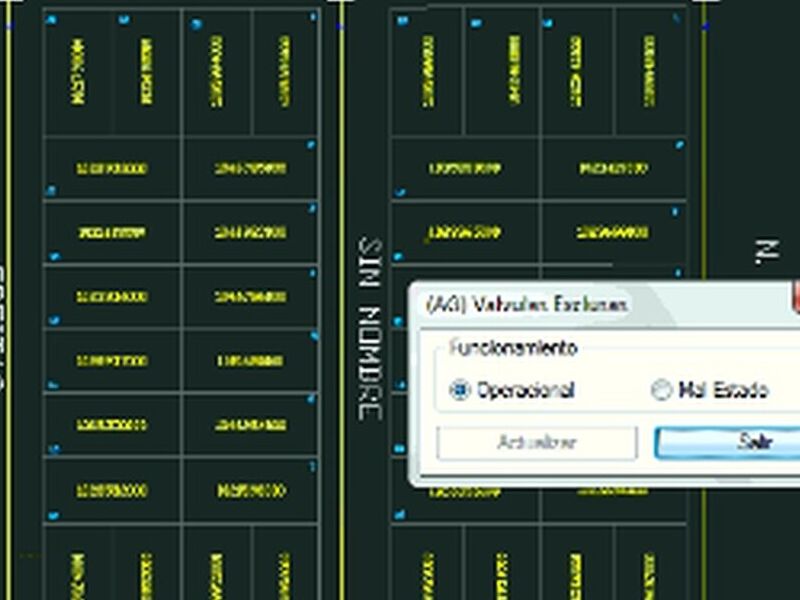Select the SIN NOMBRE street label
The height and width of the screenshot is (600, 800).
(x=370, y=328)
